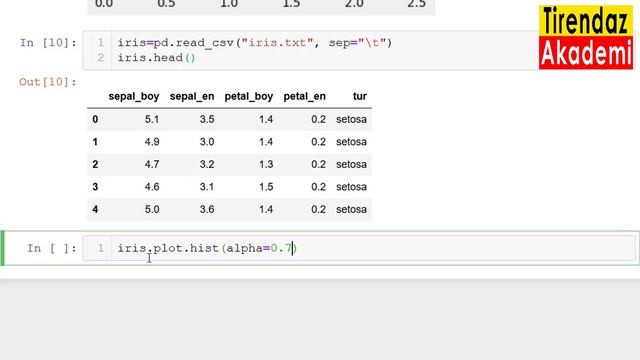This screenshot has width=640, height=360.
Task: Click sepal_en value 3.0
Action: tap(207, 142)
